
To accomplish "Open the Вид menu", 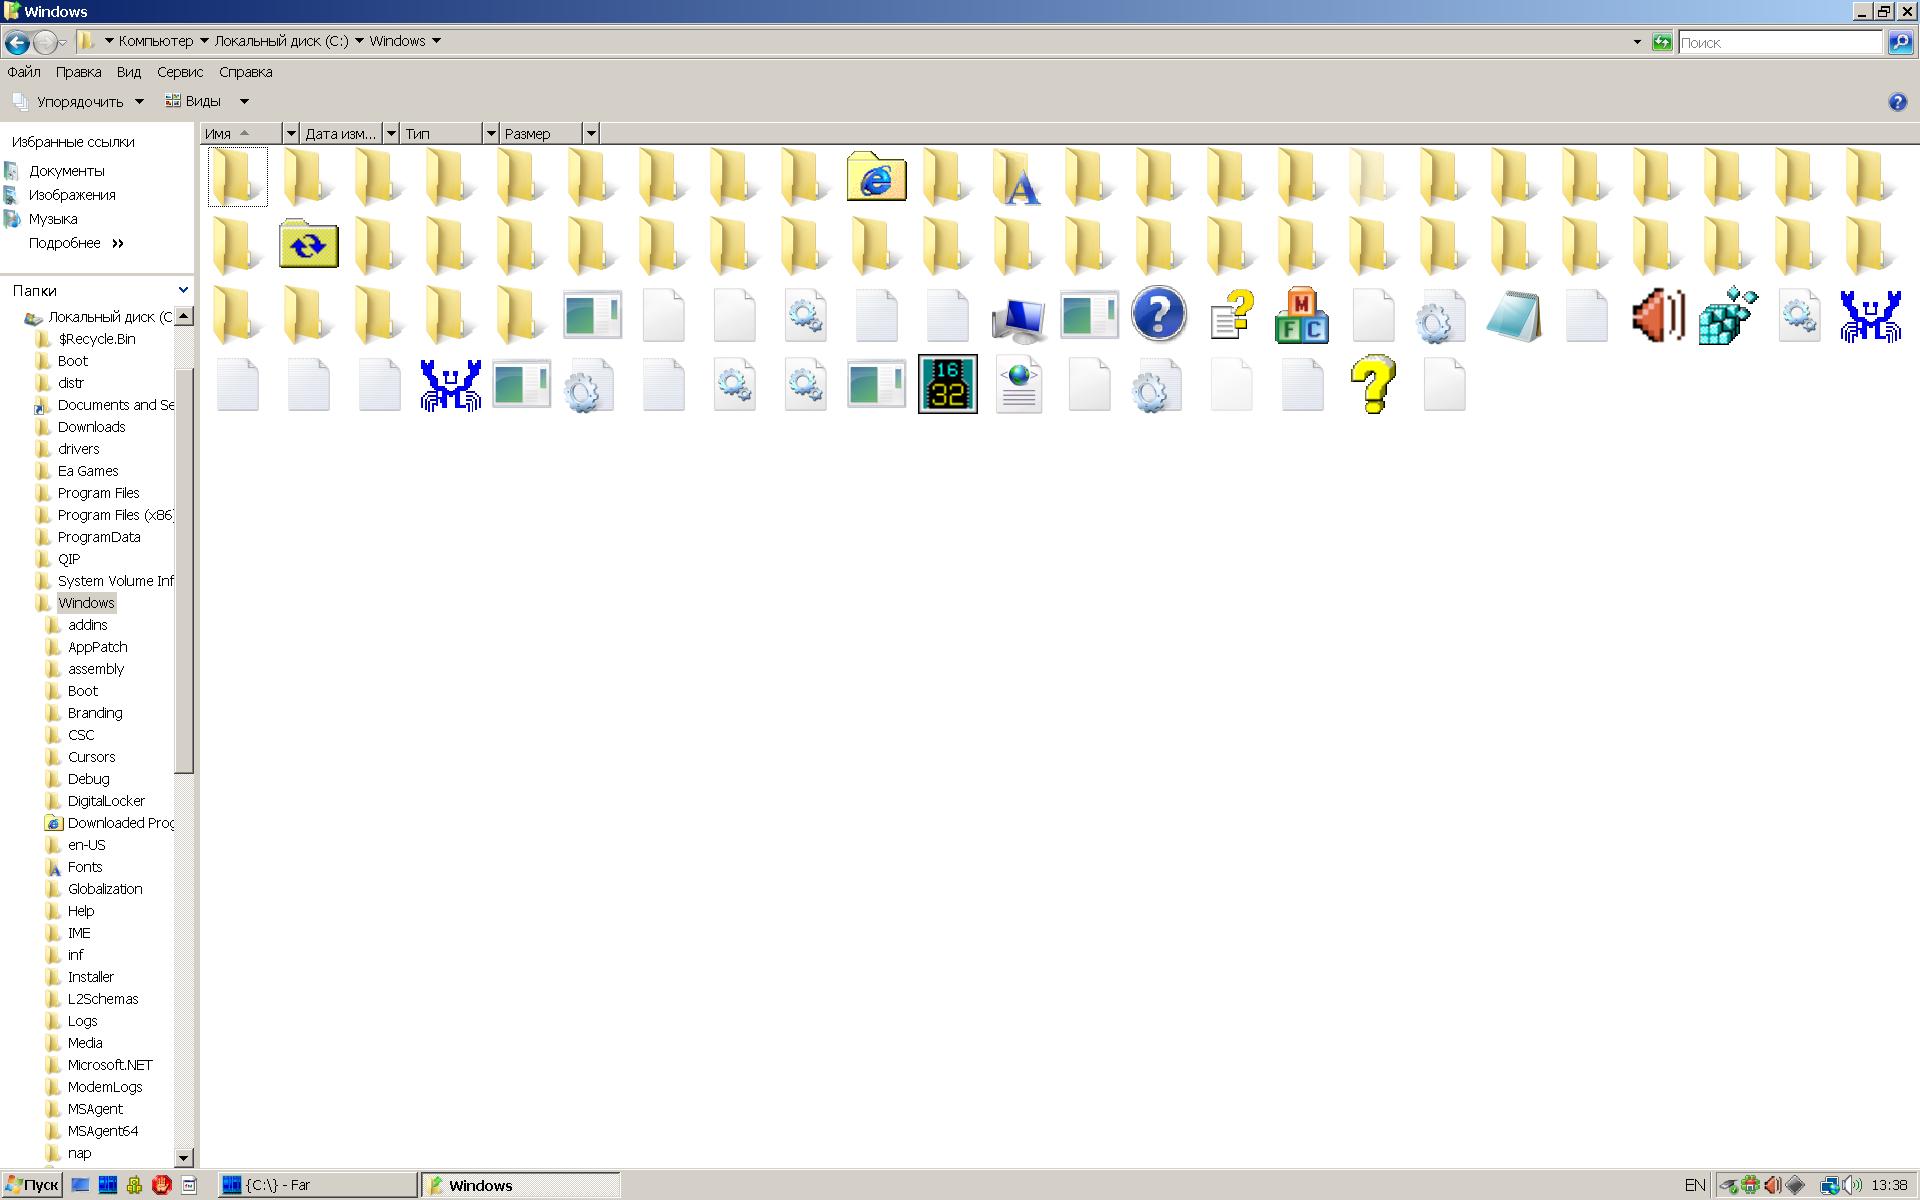I will click(x=129, y=72).
